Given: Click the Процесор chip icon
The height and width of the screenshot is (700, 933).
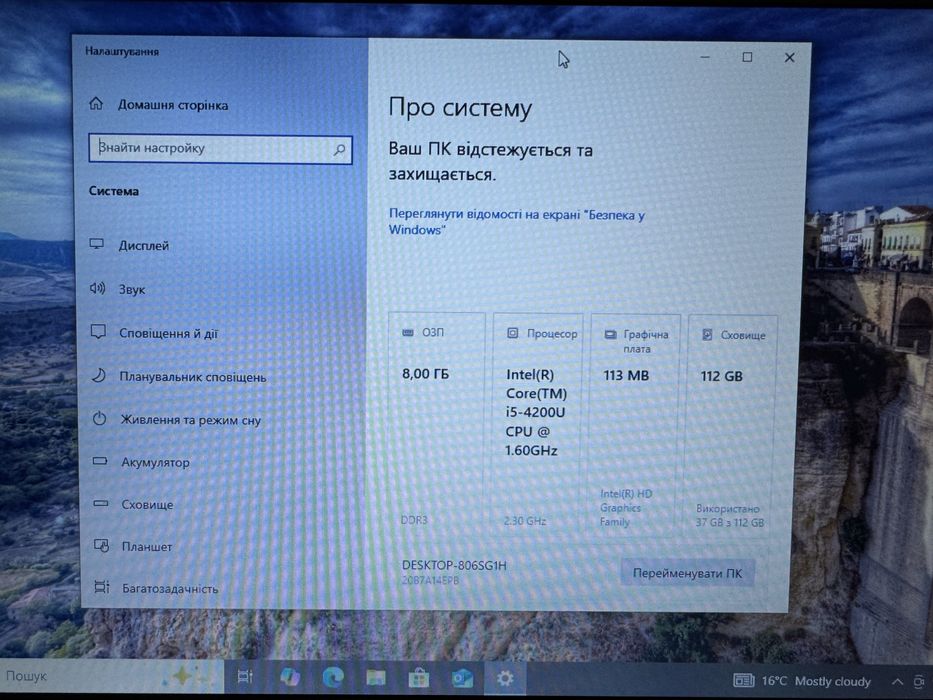Looking at the screenshot, I should [x=512, y=333].
